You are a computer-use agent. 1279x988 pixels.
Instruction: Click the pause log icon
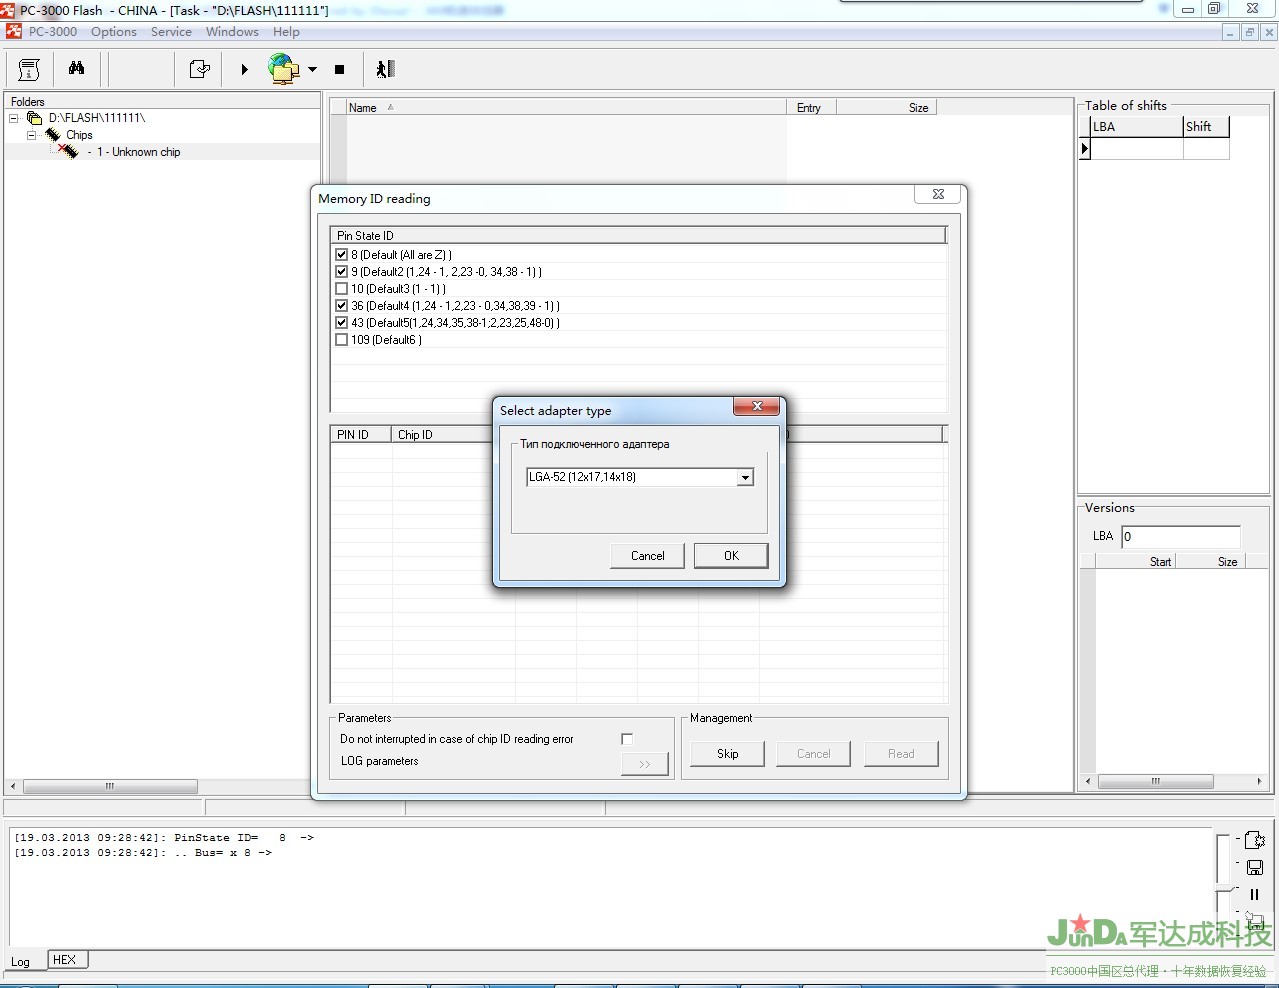(1254, 894)
